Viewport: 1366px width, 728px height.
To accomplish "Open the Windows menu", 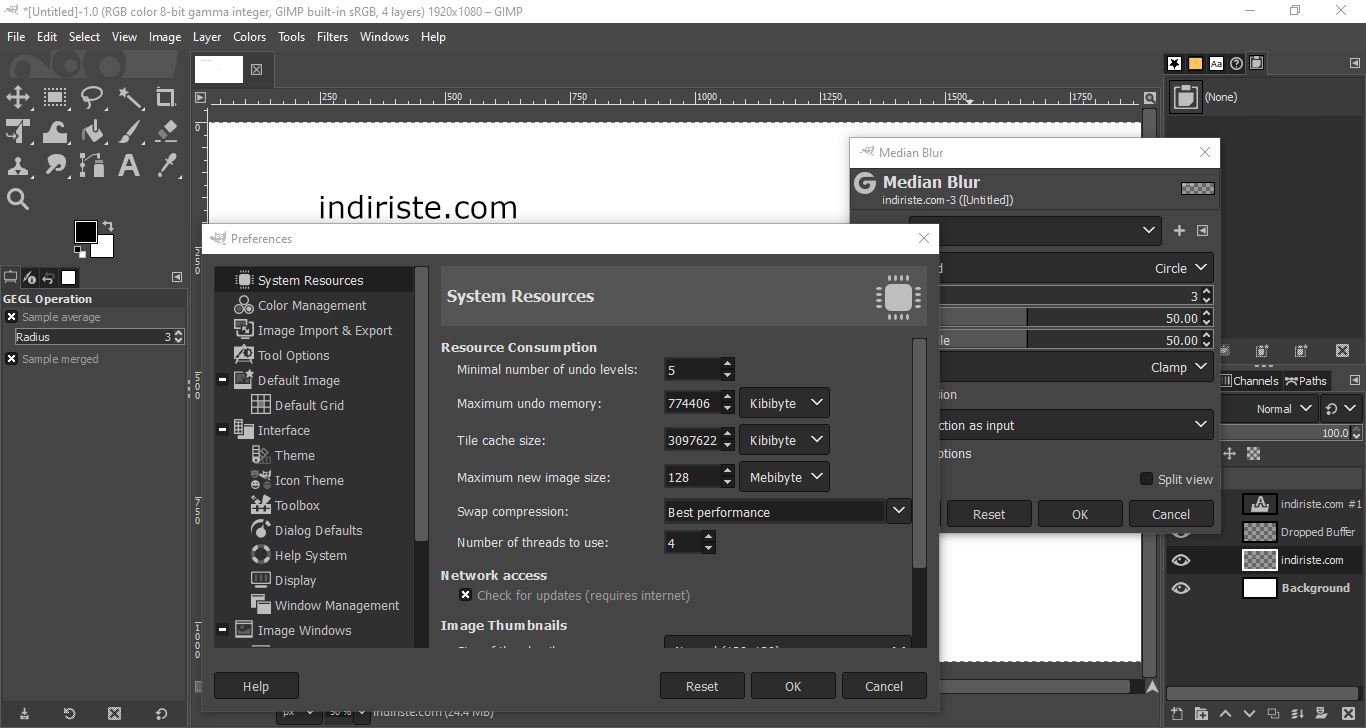I will [x=384, y=37].
